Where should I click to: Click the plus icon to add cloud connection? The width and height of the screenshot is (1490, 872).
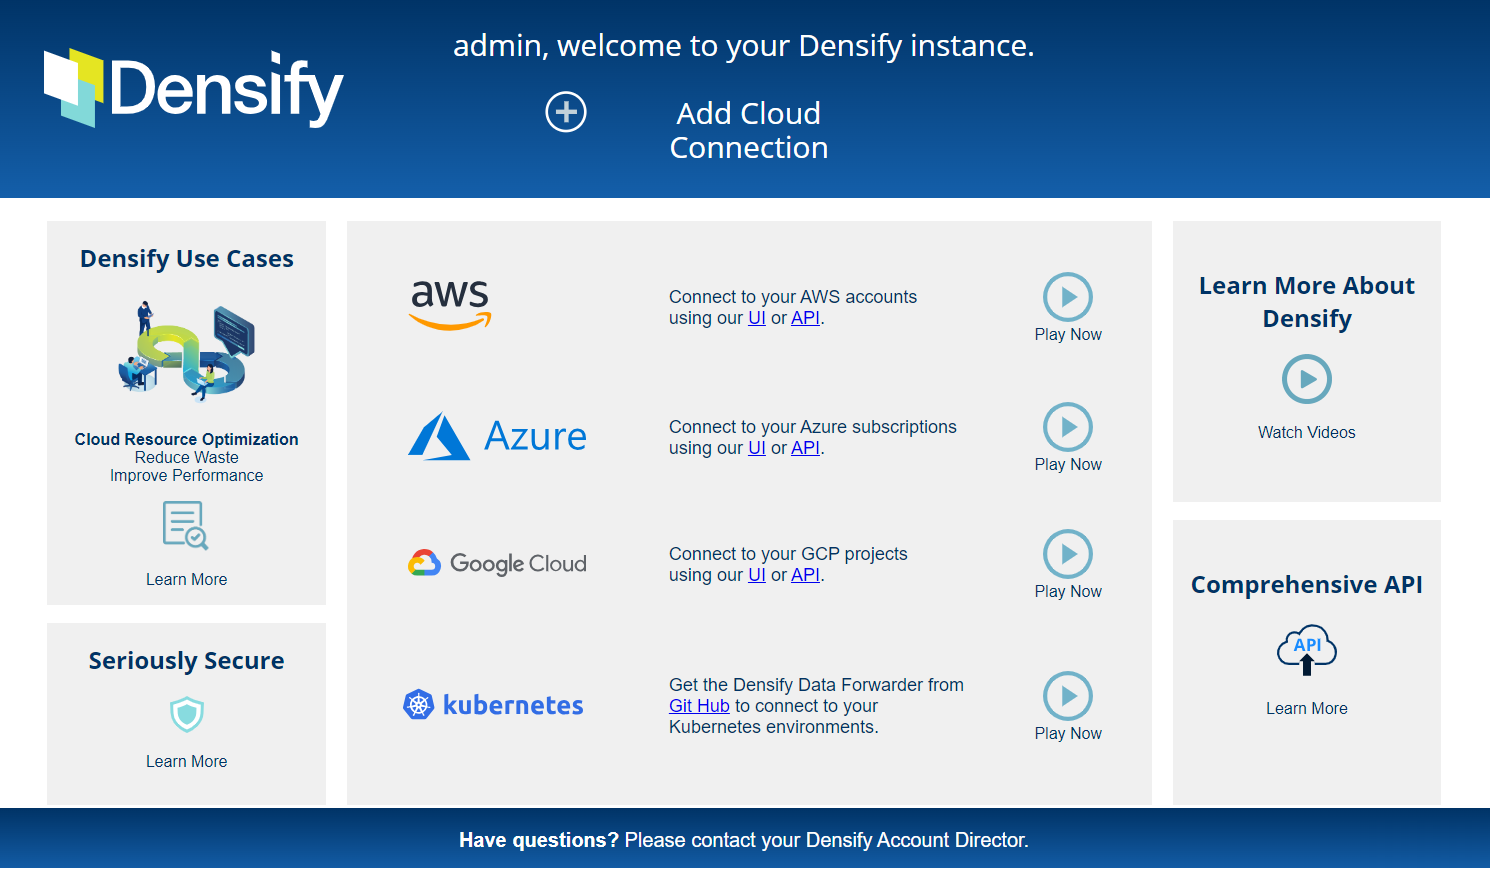(566, 112)
